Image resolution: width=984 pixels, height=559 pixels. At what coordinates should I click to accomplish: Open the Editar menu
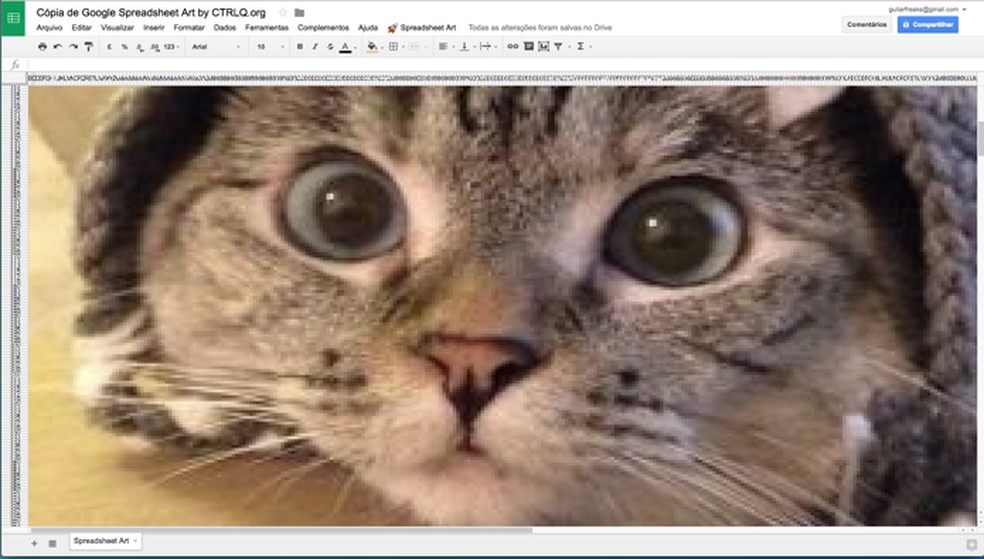click(x=82, y=28)
